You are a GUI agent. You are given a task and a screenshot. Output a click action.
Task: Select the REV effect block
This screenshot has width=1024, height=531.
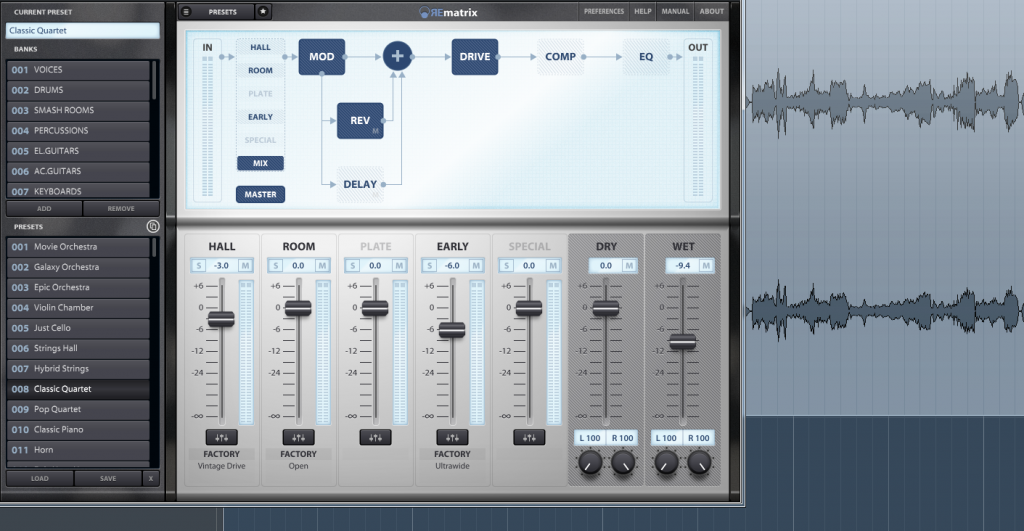pos(360,121)
